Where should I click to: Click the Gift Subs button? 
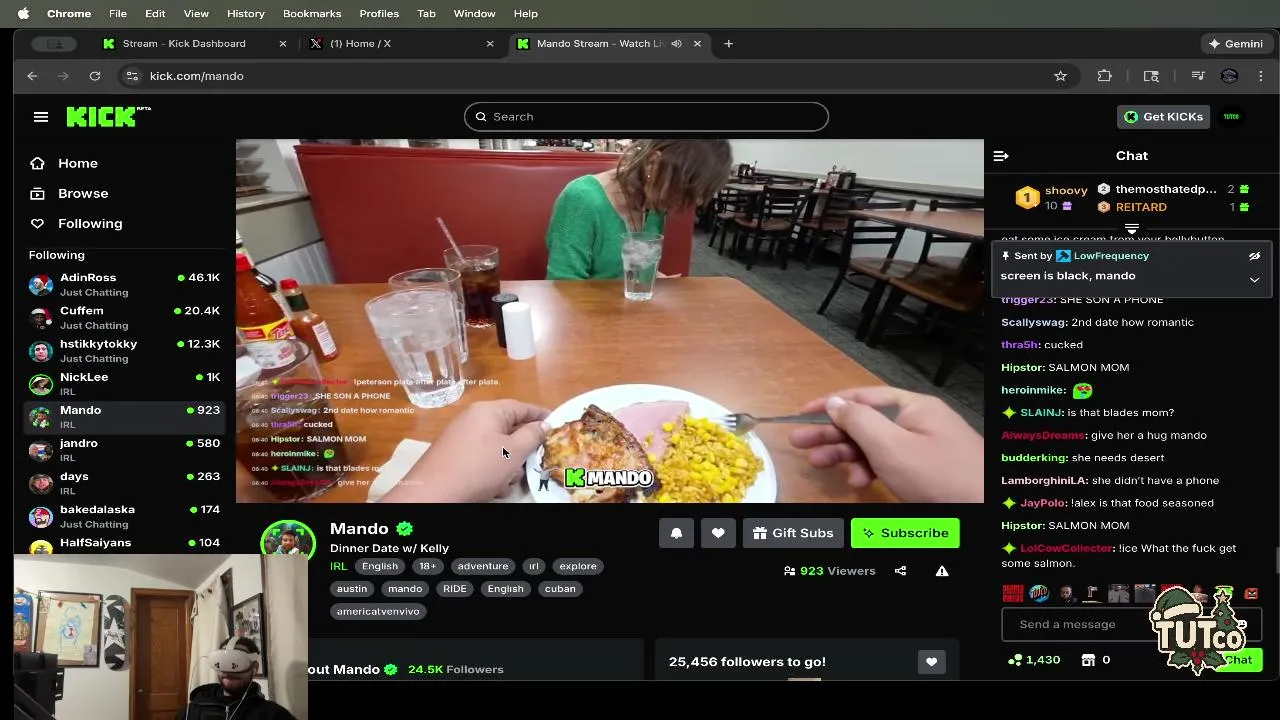794,533
